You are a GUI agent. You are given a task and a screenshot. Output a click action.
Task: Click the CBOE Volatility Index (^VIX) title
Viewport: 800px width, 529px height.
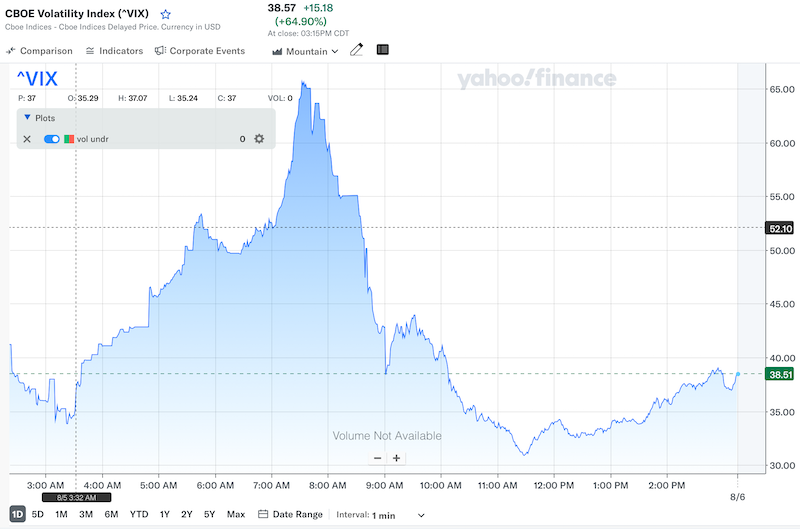click(x=77, y=14)
